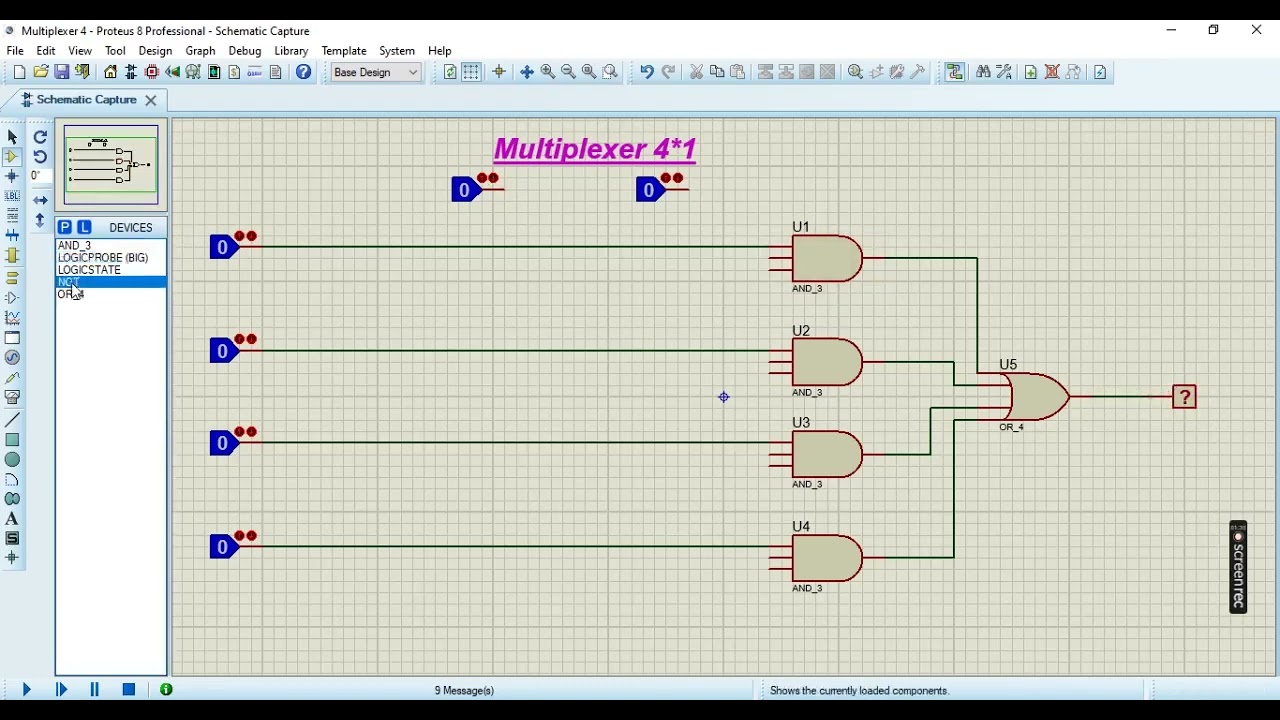Open the Debug menu
Screen dimensions: 1280x720
coord(245,51)
